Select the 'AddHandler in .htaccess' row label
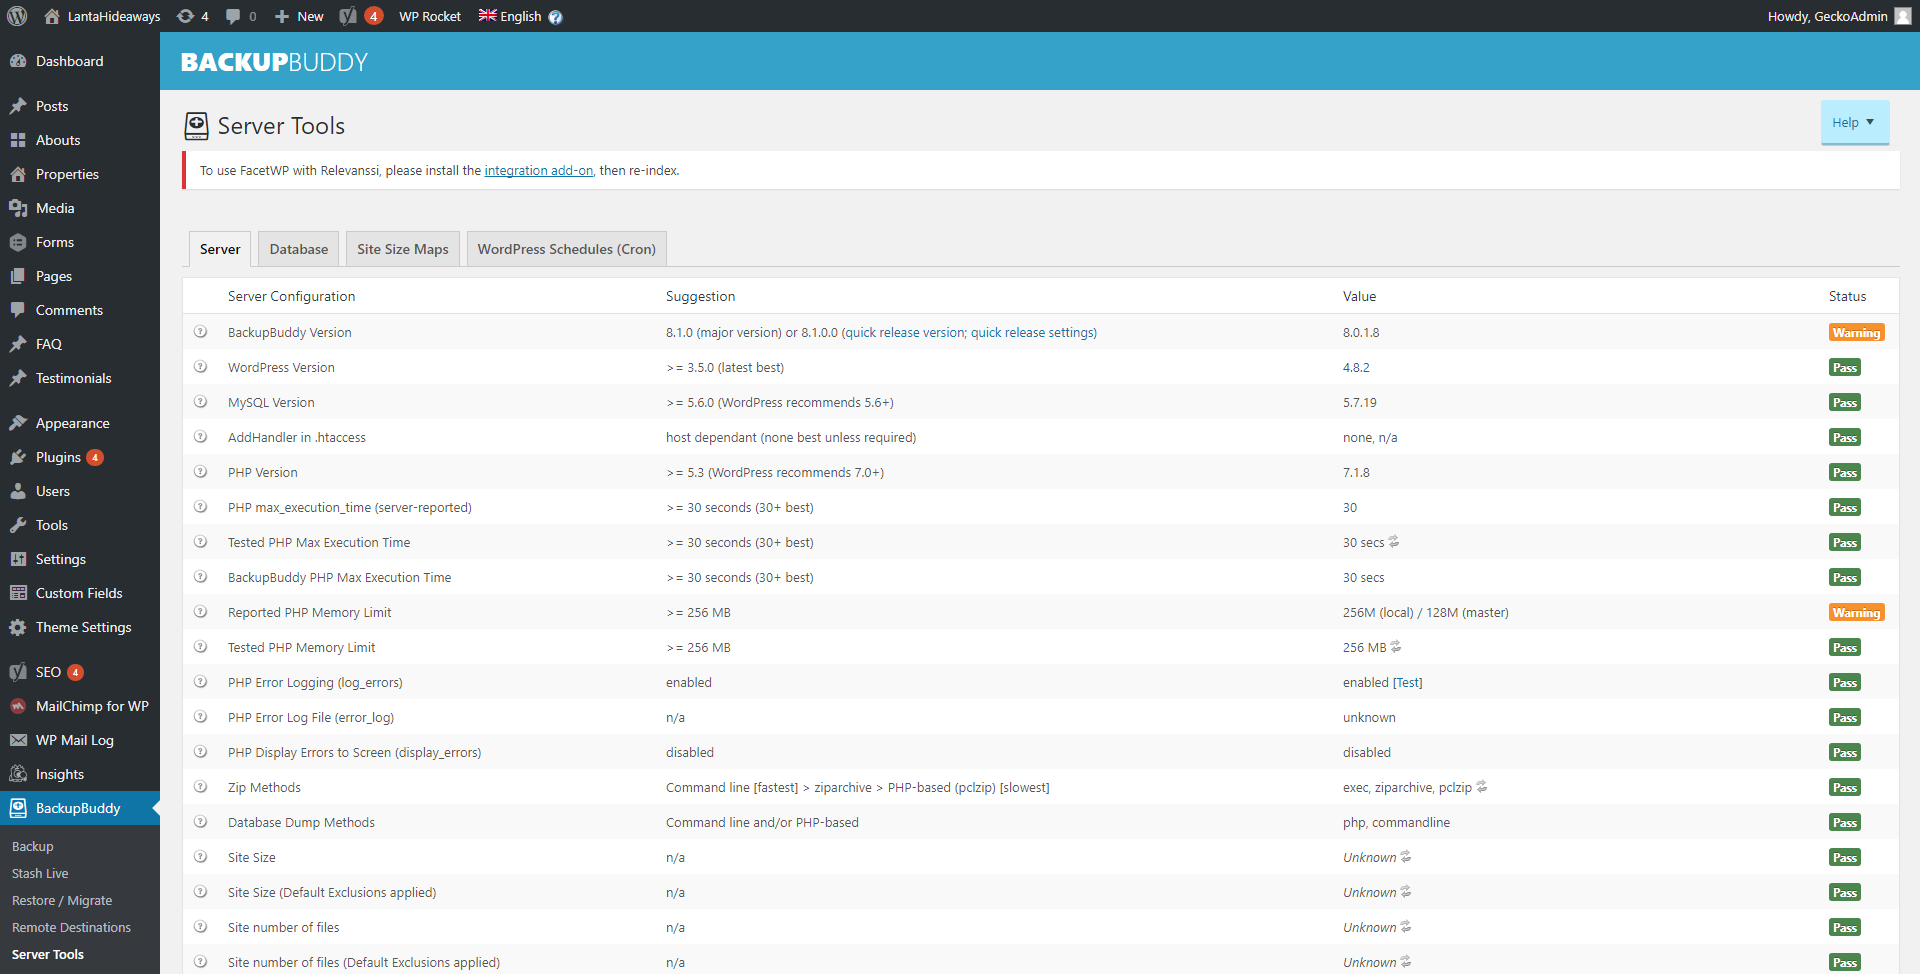The width and height of the screenshot is (1920, 974). 297,438
